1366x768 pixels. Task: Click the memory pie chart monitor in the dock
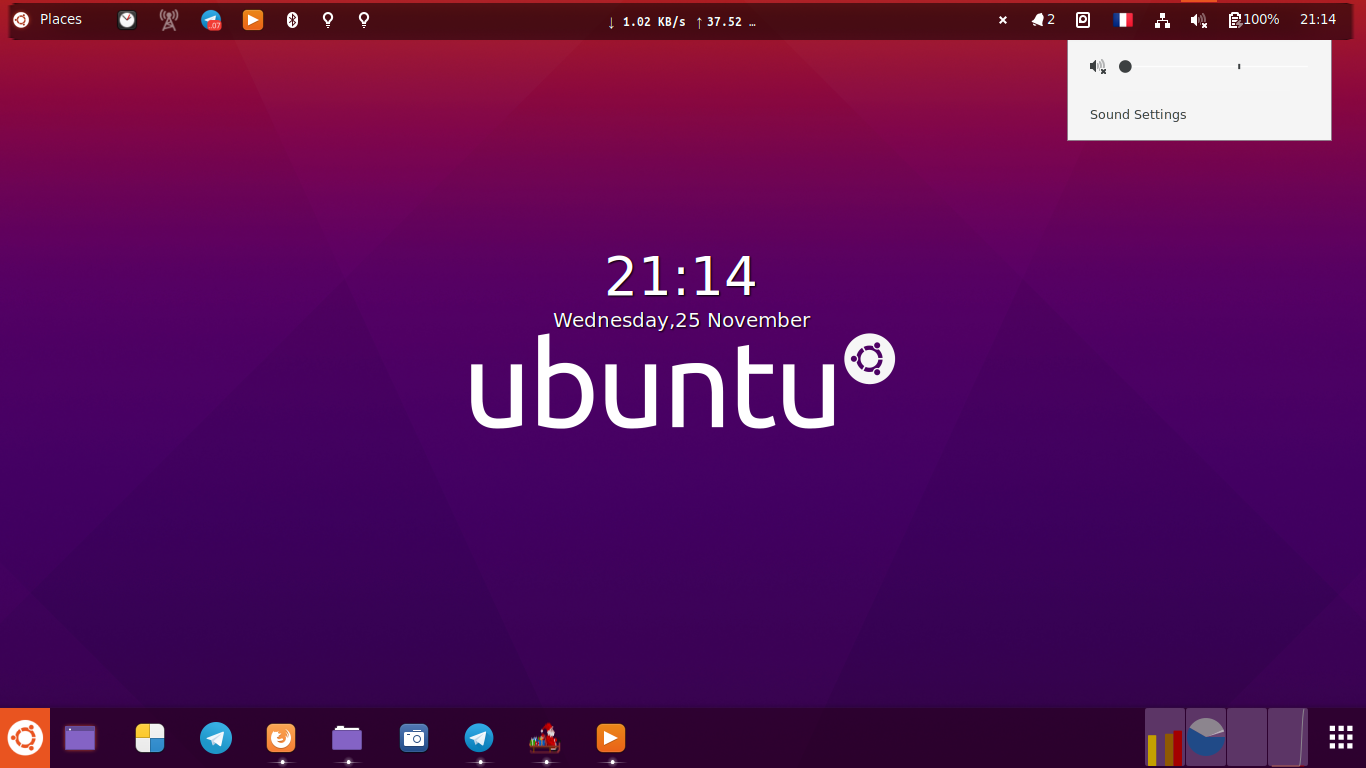1206,738
